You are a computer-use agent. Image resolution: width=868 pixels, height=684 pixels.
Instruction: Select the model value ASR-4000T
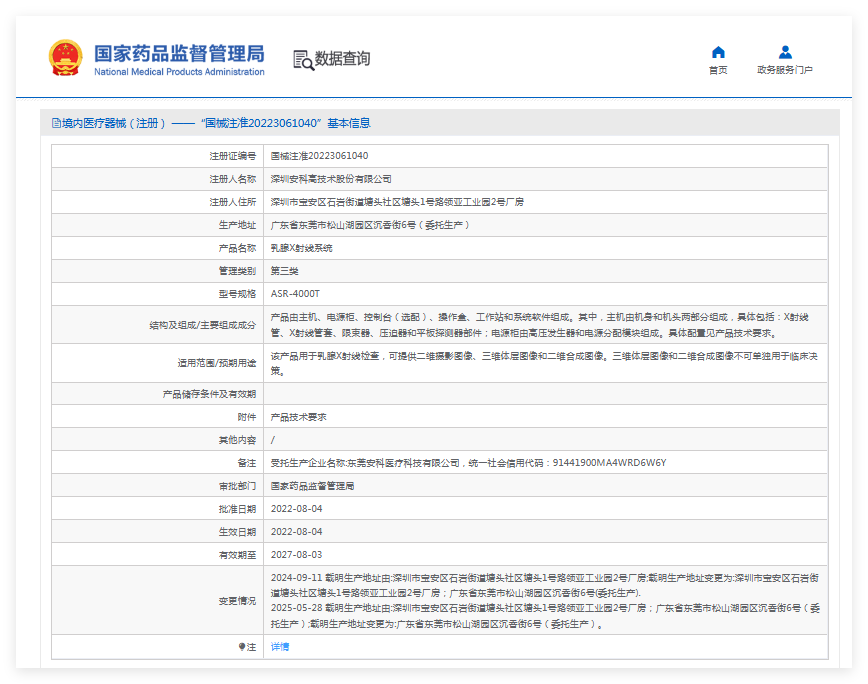pyautogui.click(x=295, y=294)
